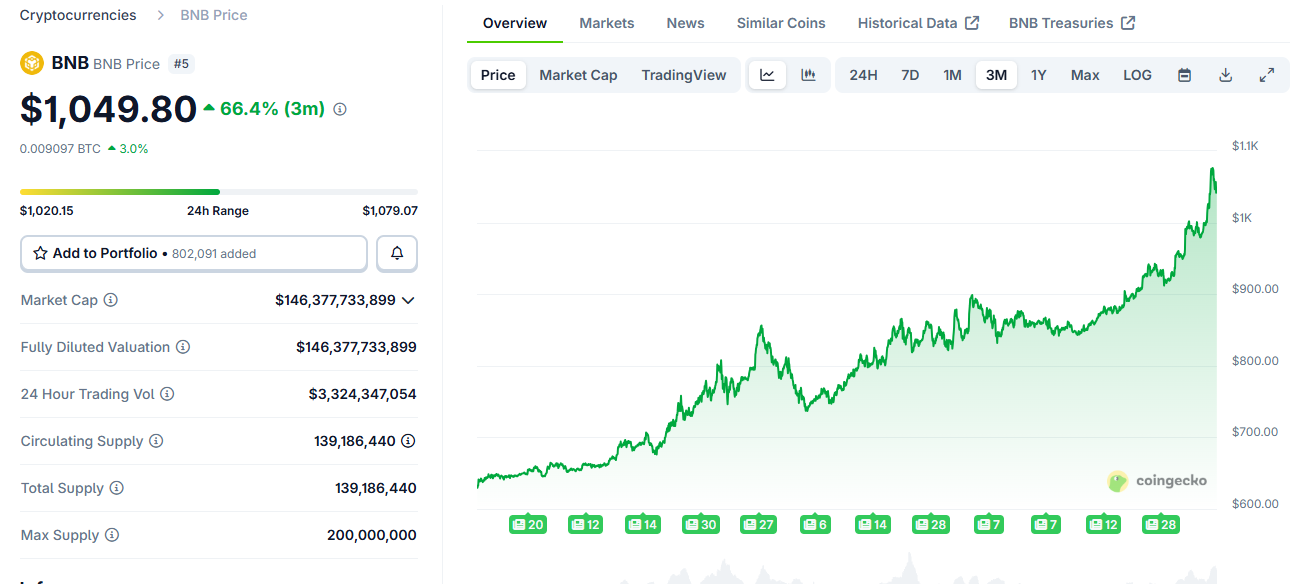Click the #5 rank badge
The image size is (1301, 584).
pos(182,64)
